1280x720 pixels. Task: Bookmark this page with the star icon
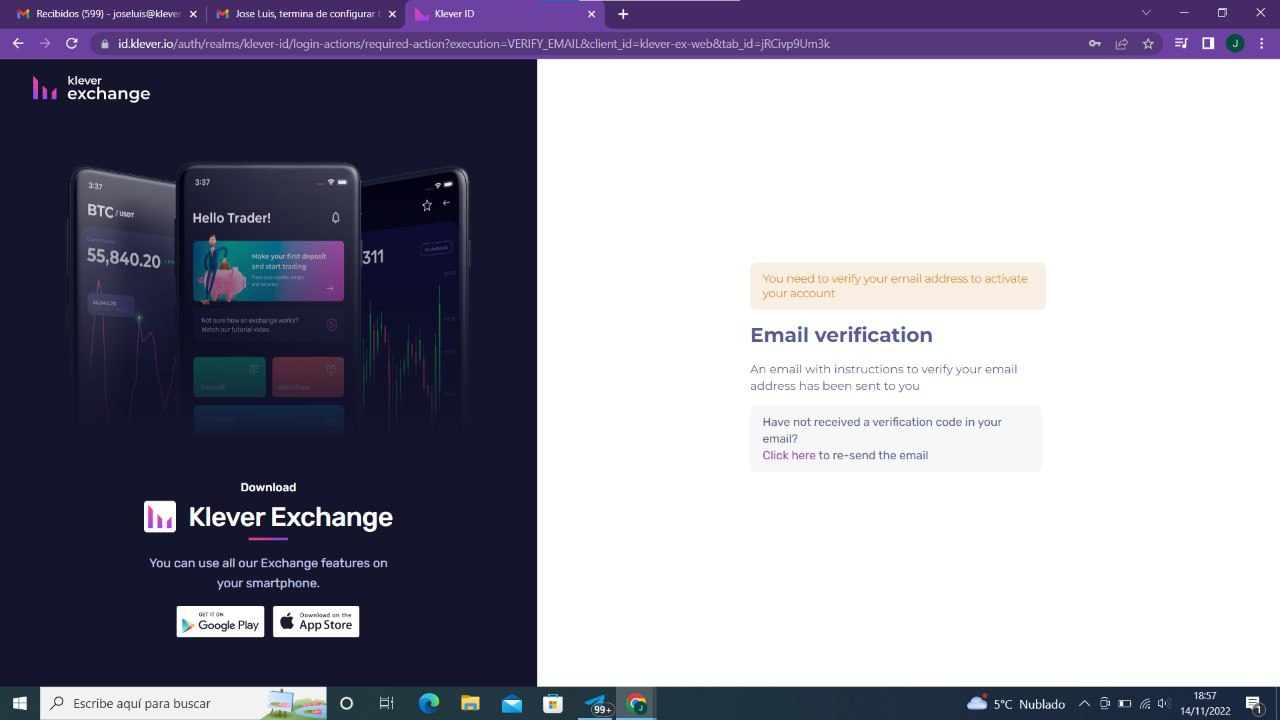point(1148,44)
